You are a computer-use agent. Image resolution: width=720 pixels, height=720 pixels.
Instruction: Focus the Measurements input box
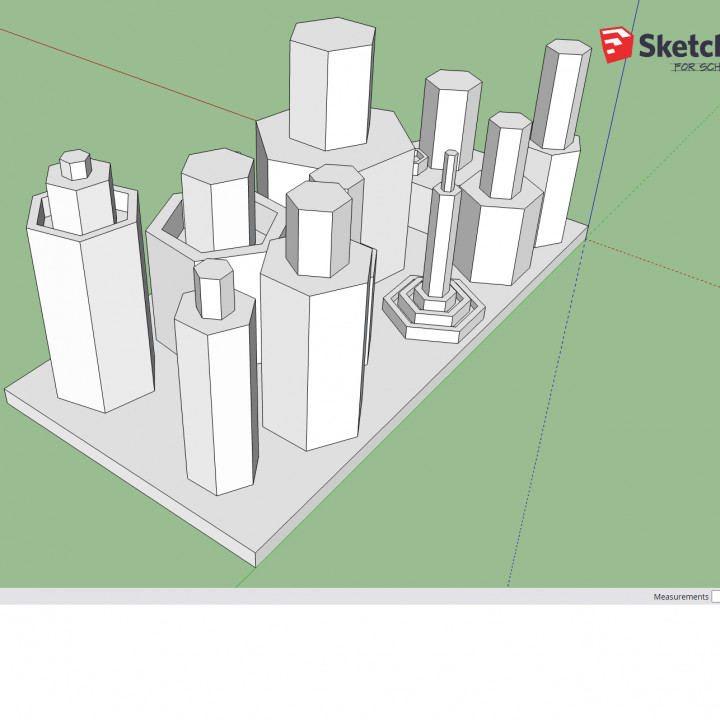715,597
